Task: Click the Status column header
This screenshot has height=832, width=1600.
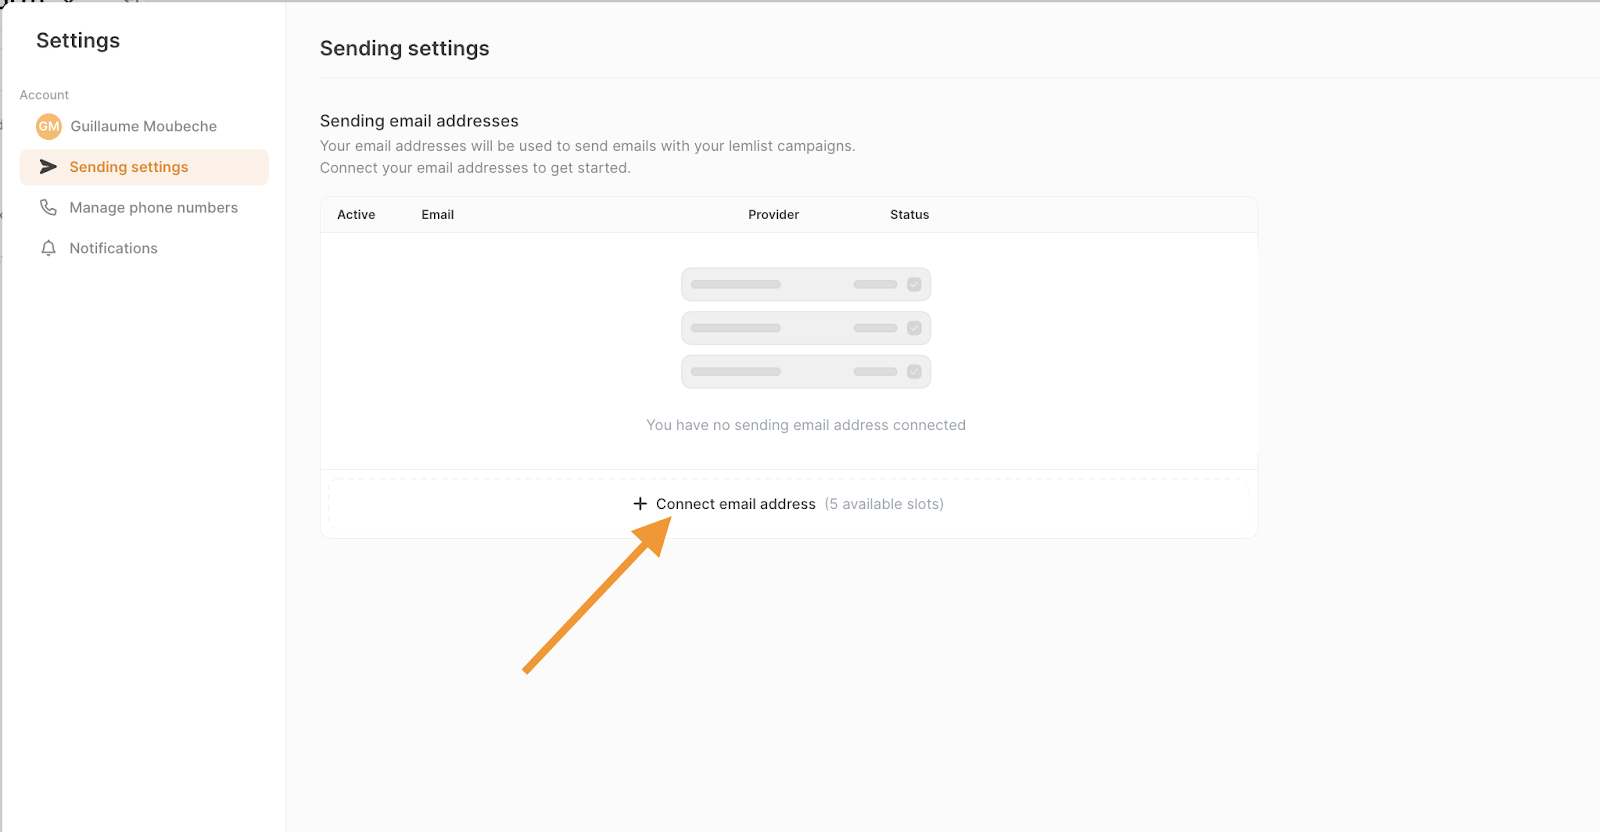Action: (909, 215)
